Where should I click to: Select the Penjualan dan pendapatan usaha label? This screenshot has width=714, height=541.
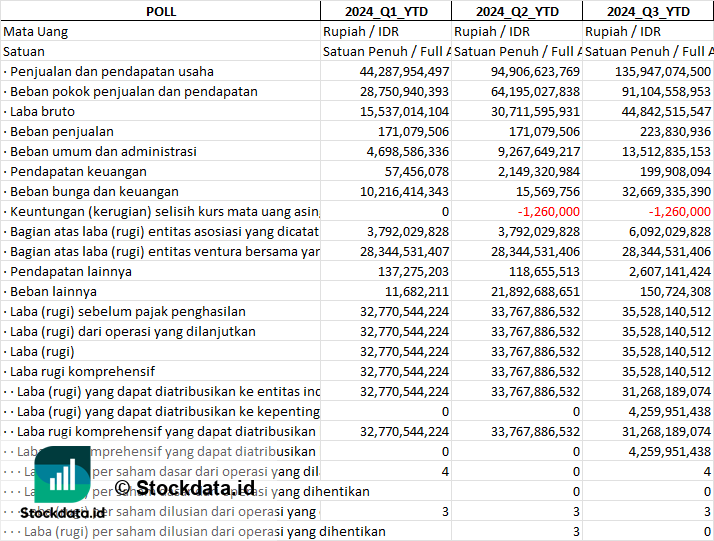click(112, 71)
